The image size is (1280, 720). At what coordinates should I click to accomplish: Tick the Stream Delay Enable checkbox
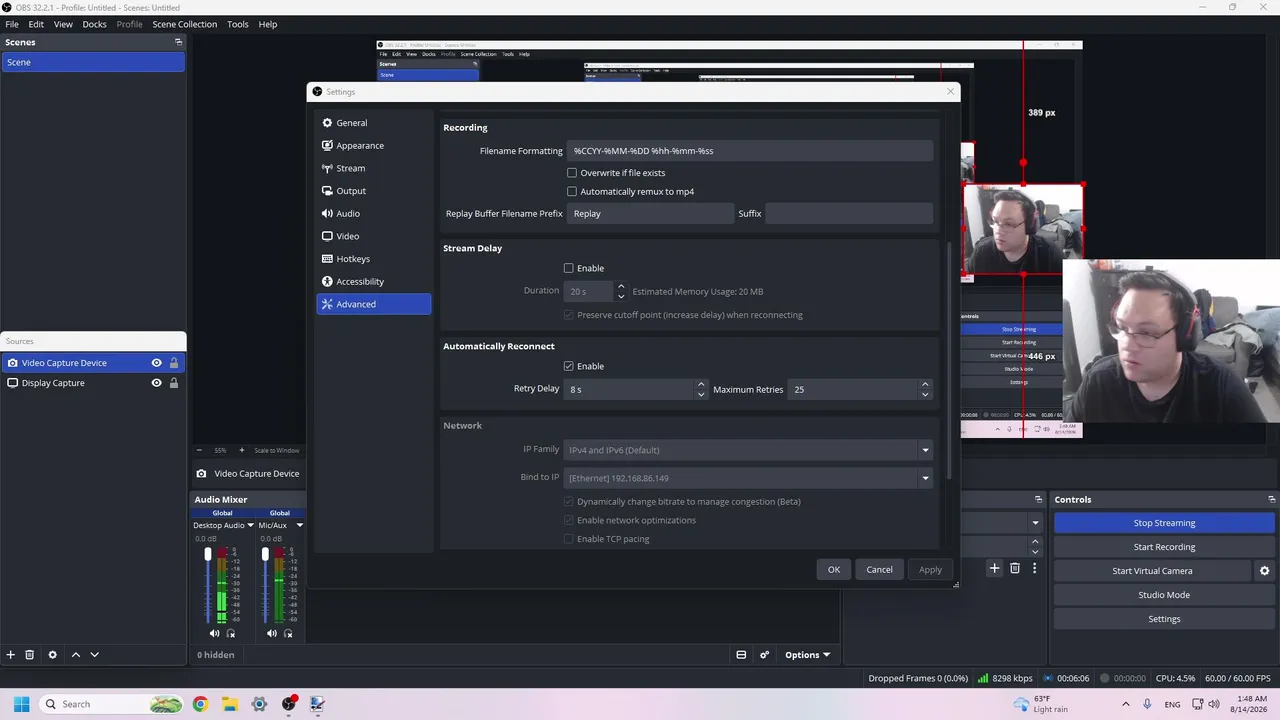[x=569, y=268]
